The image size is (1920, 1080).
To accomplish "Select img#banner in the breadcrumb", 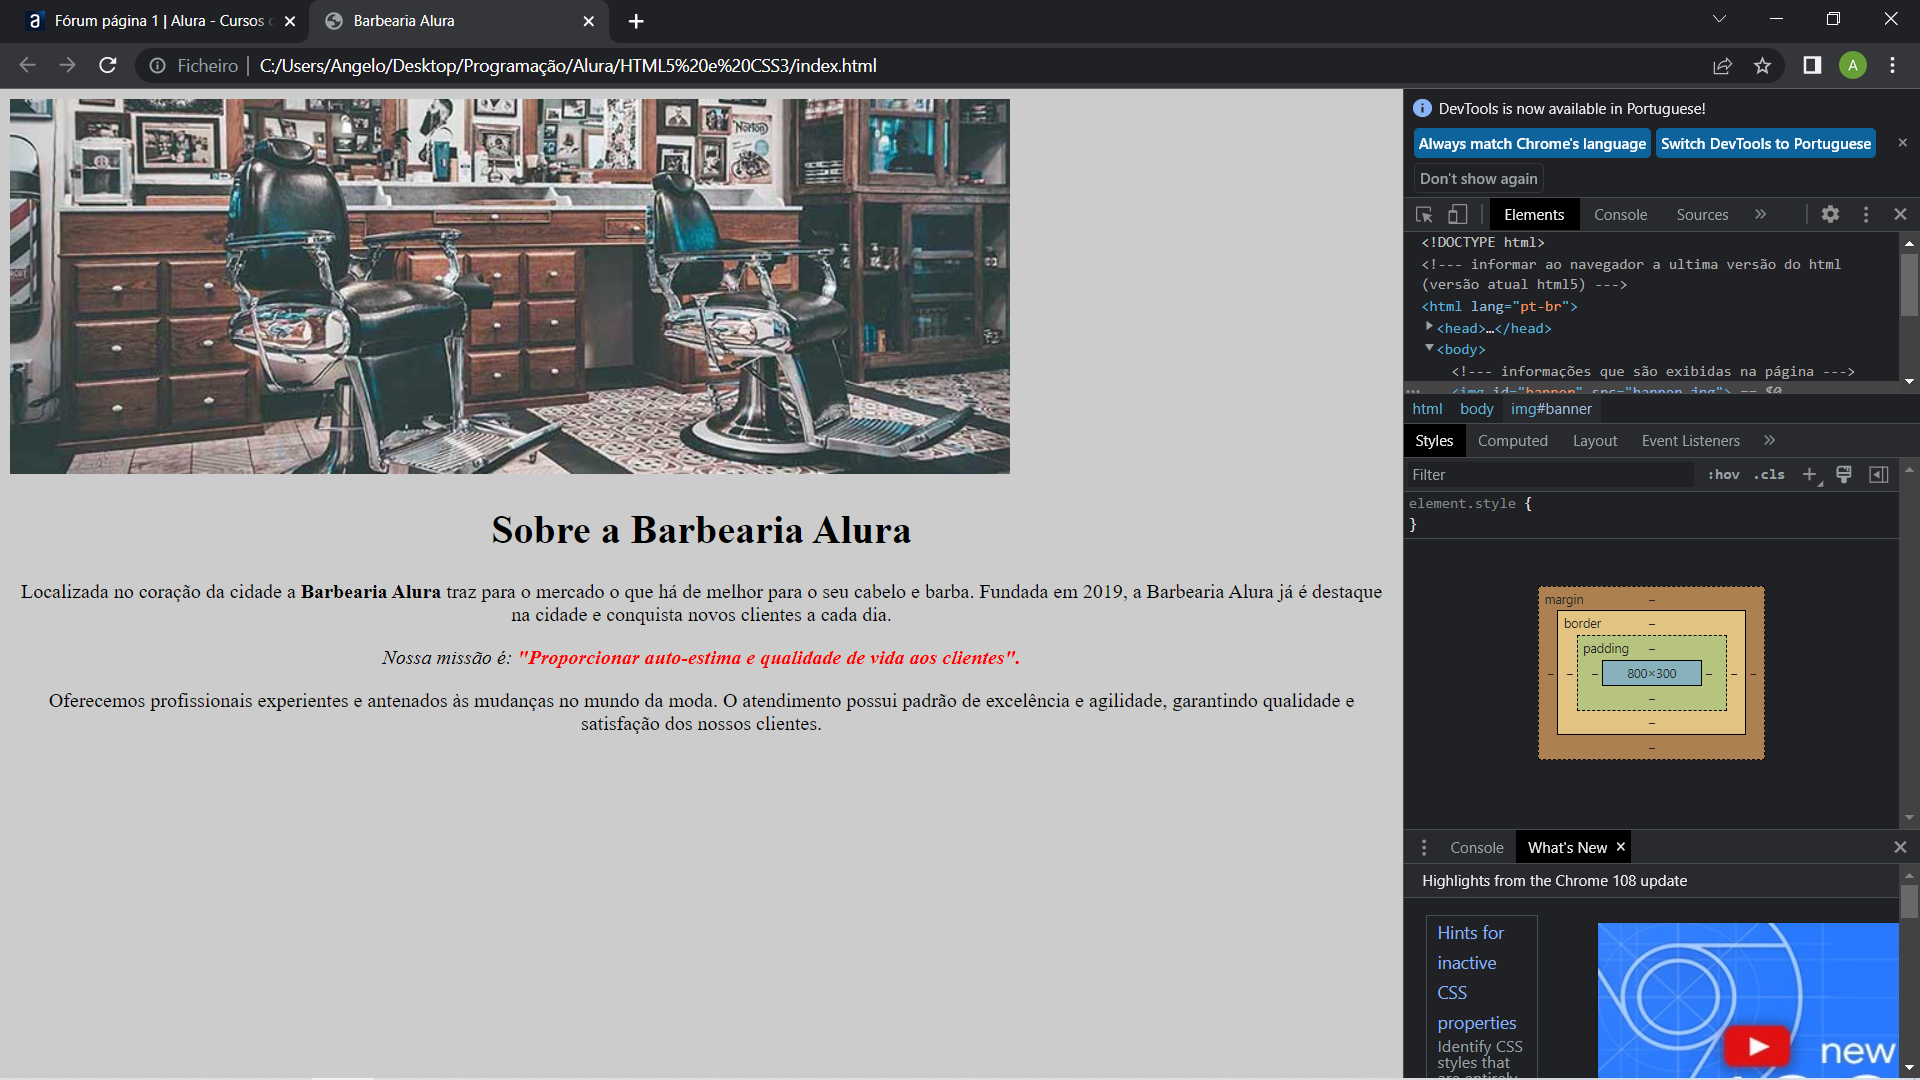I will (x=1551, y=409).
